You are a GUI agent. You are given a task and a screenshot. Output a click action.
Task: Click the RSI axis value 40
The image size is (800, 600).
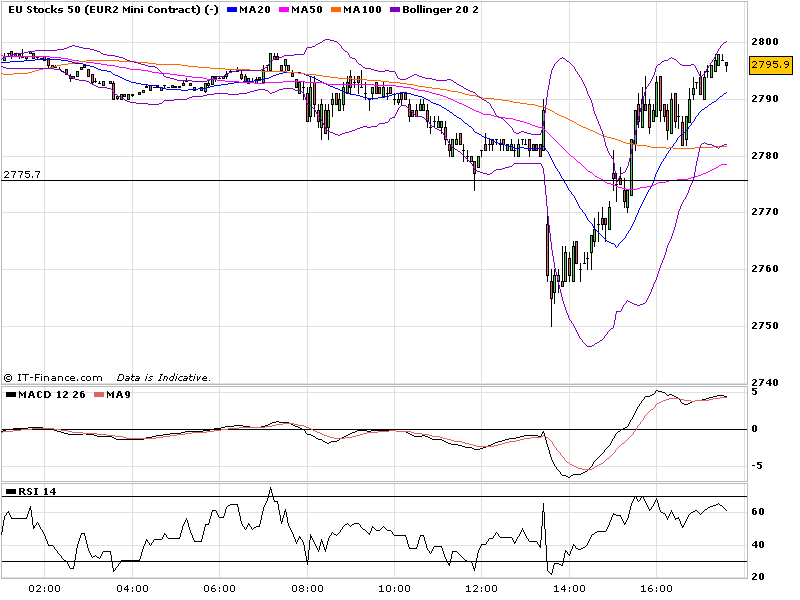coord(758,545)
